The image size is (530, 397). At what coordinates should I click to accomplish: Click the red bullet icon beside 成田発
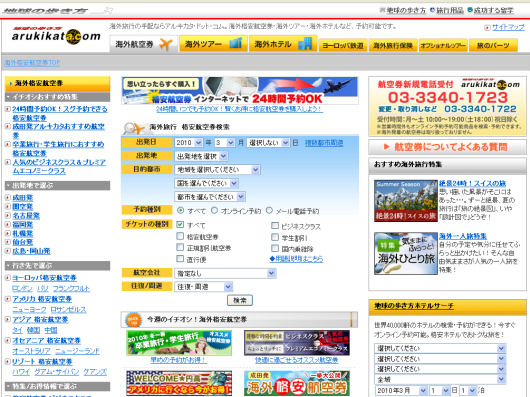8,198
